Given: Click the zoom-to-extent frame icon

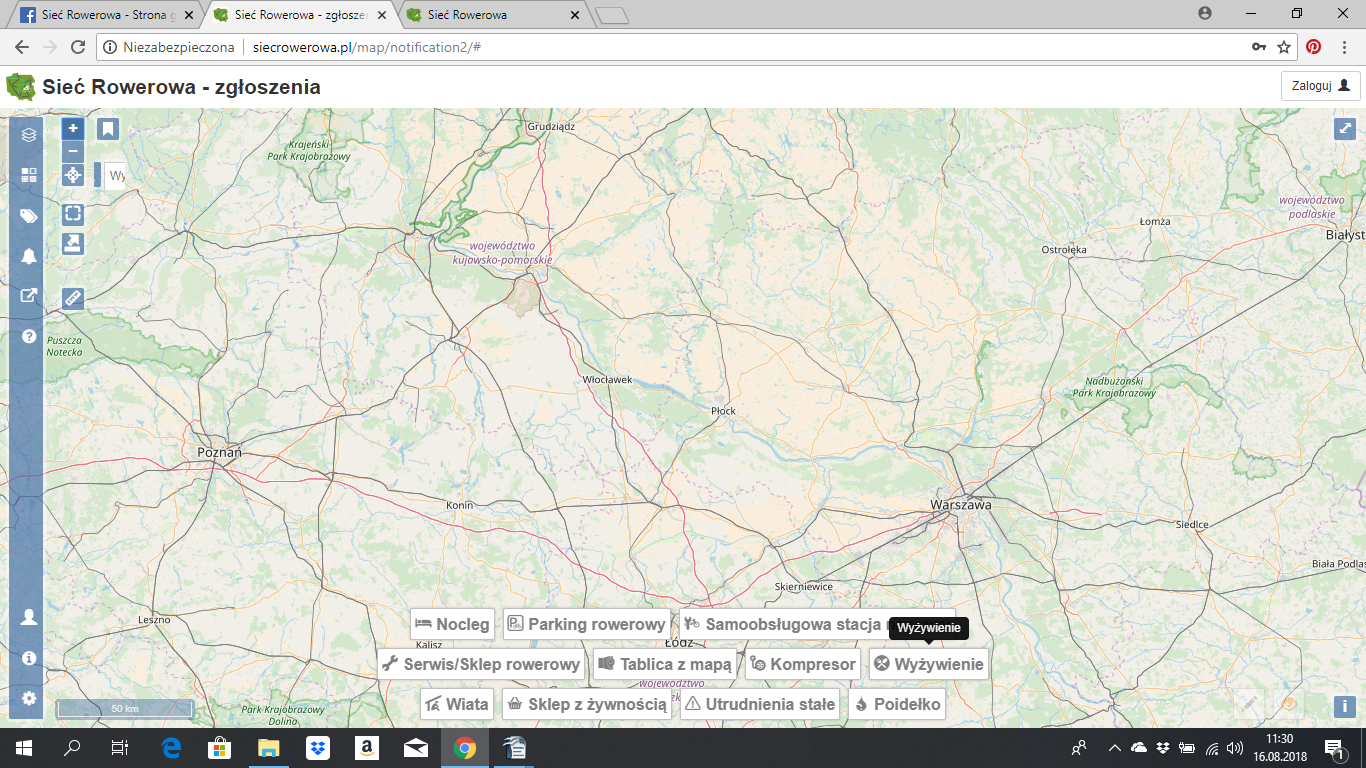Looking at the screenshot, I should click(x=72, y=213).
